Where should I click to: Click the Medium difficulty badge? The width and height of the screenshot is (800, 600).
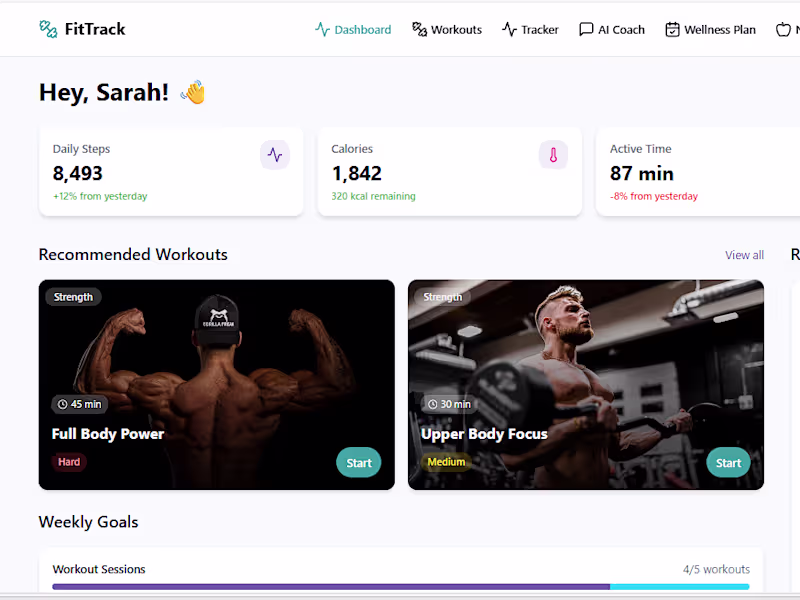click(x=446, y=462)
